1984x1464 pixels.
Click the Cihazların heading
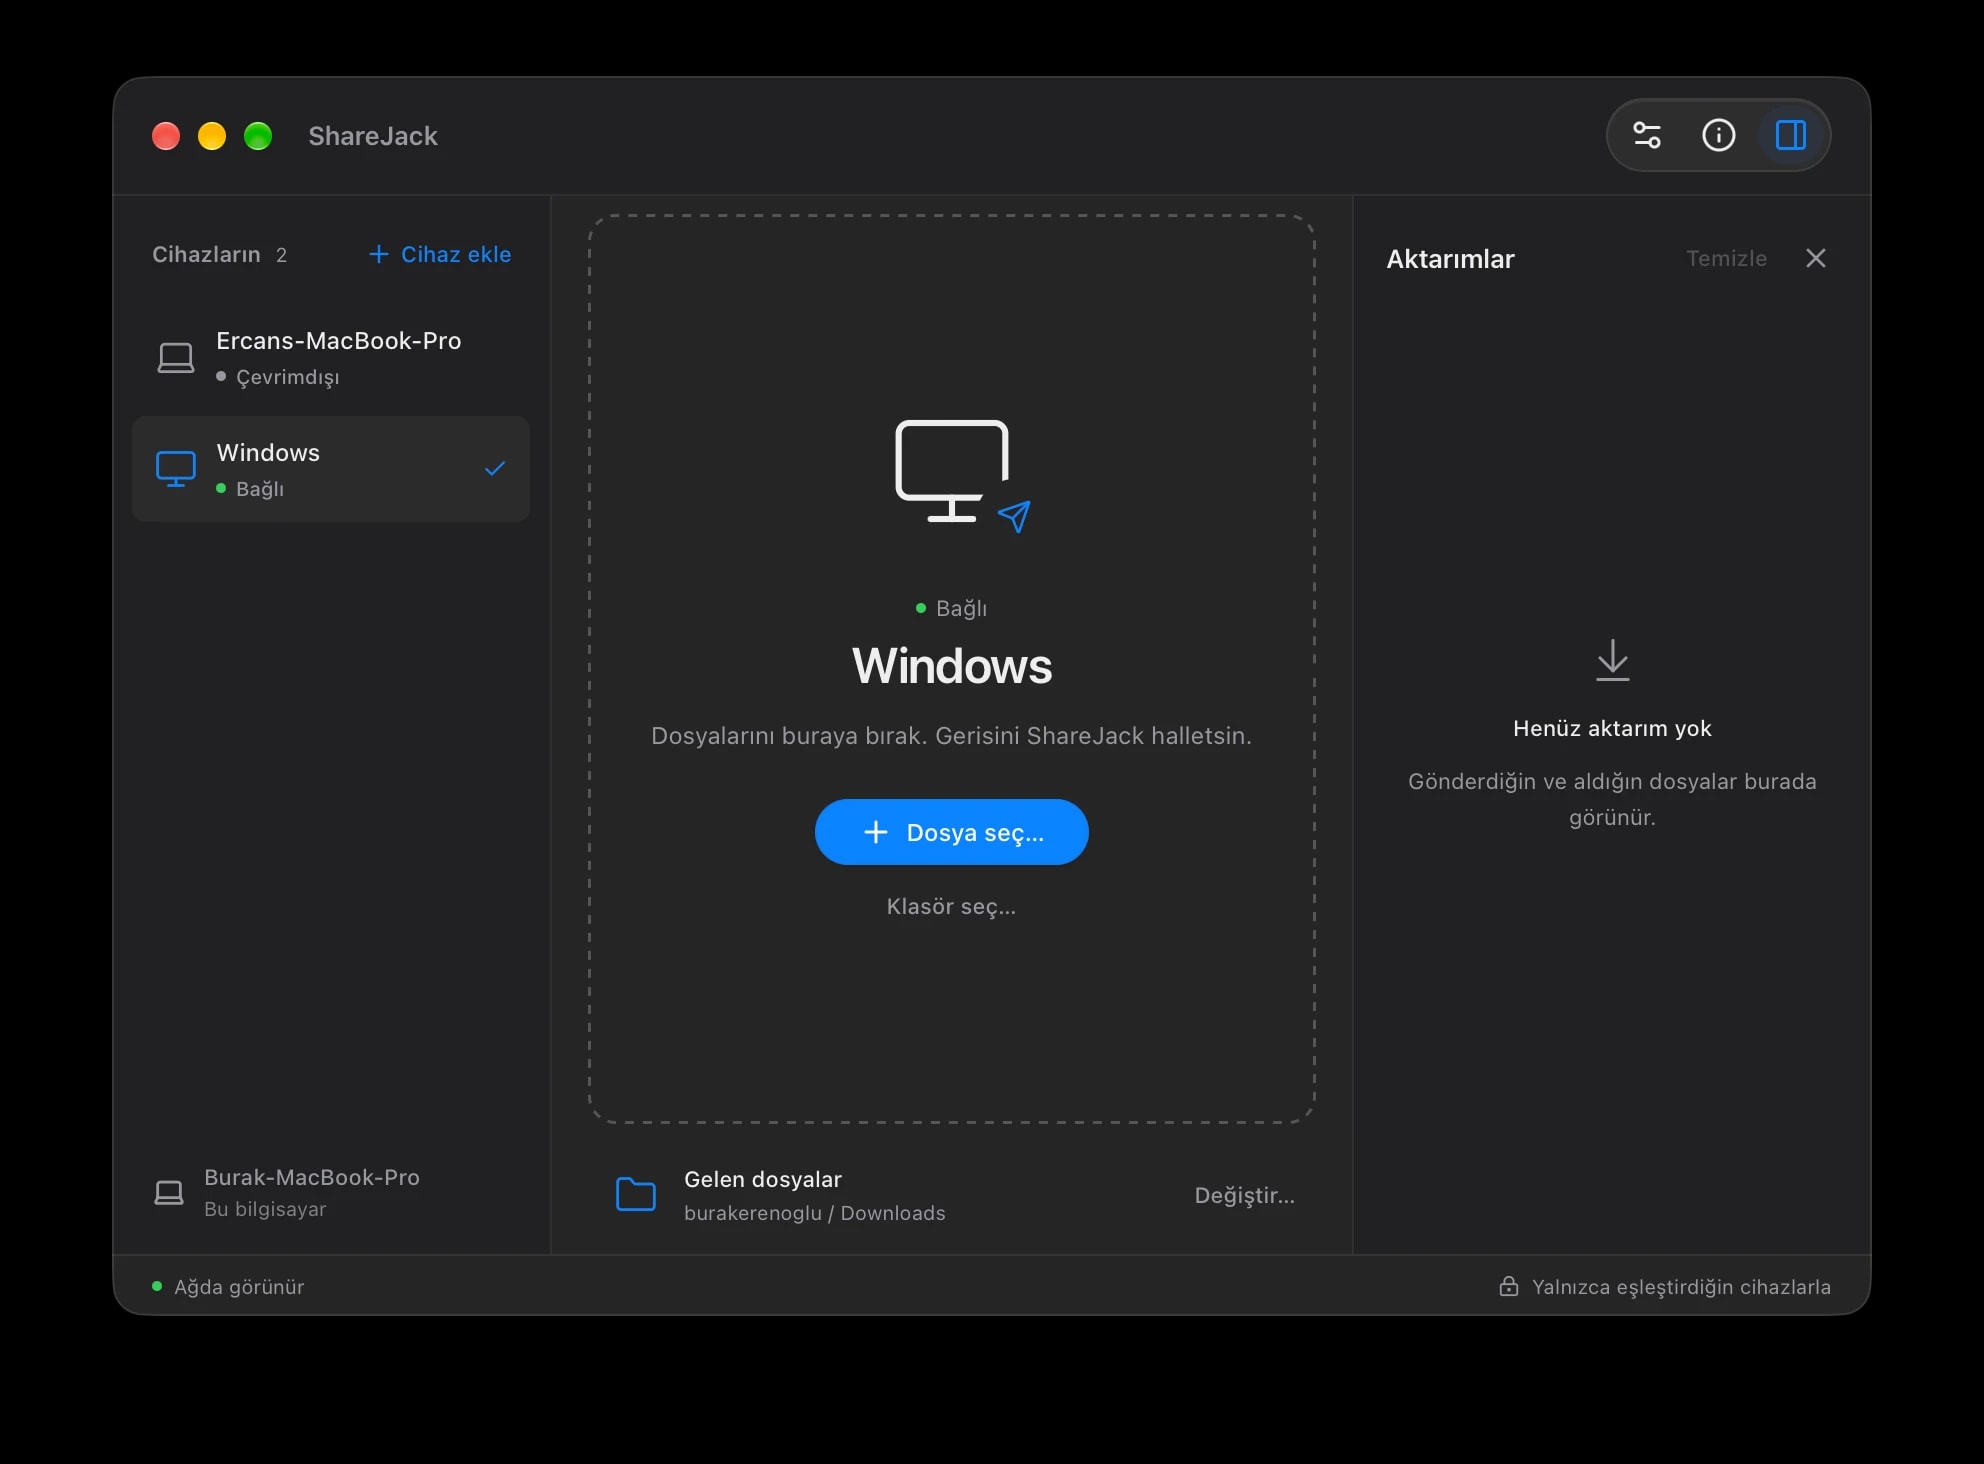tap(206, 254)
